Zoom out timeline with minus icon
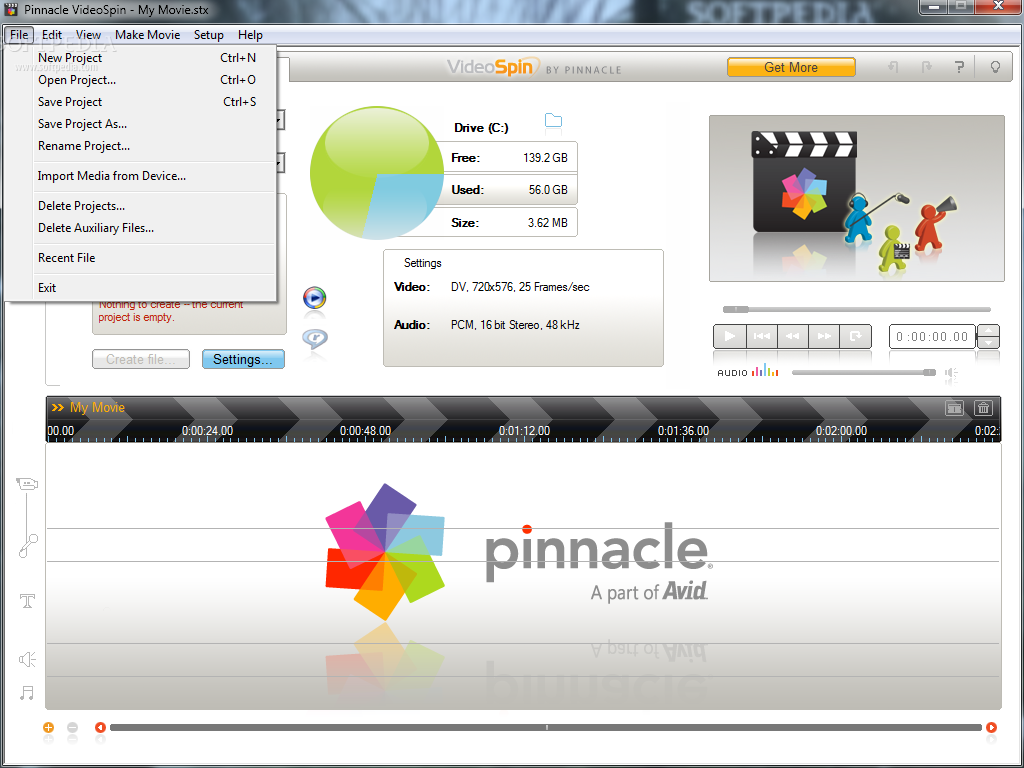Image resolution: width=1024 pixels, height=768 pixels. pos(72,728)
